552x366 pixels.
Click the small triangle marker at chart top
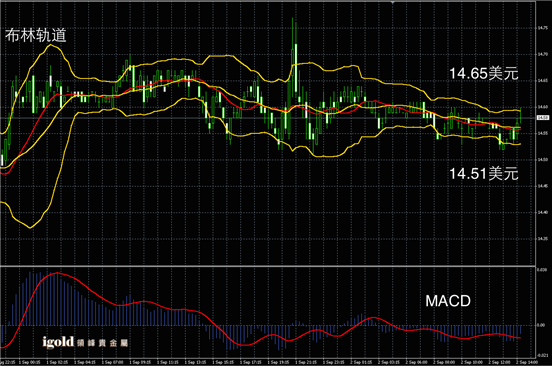click(x=393, y=2)
